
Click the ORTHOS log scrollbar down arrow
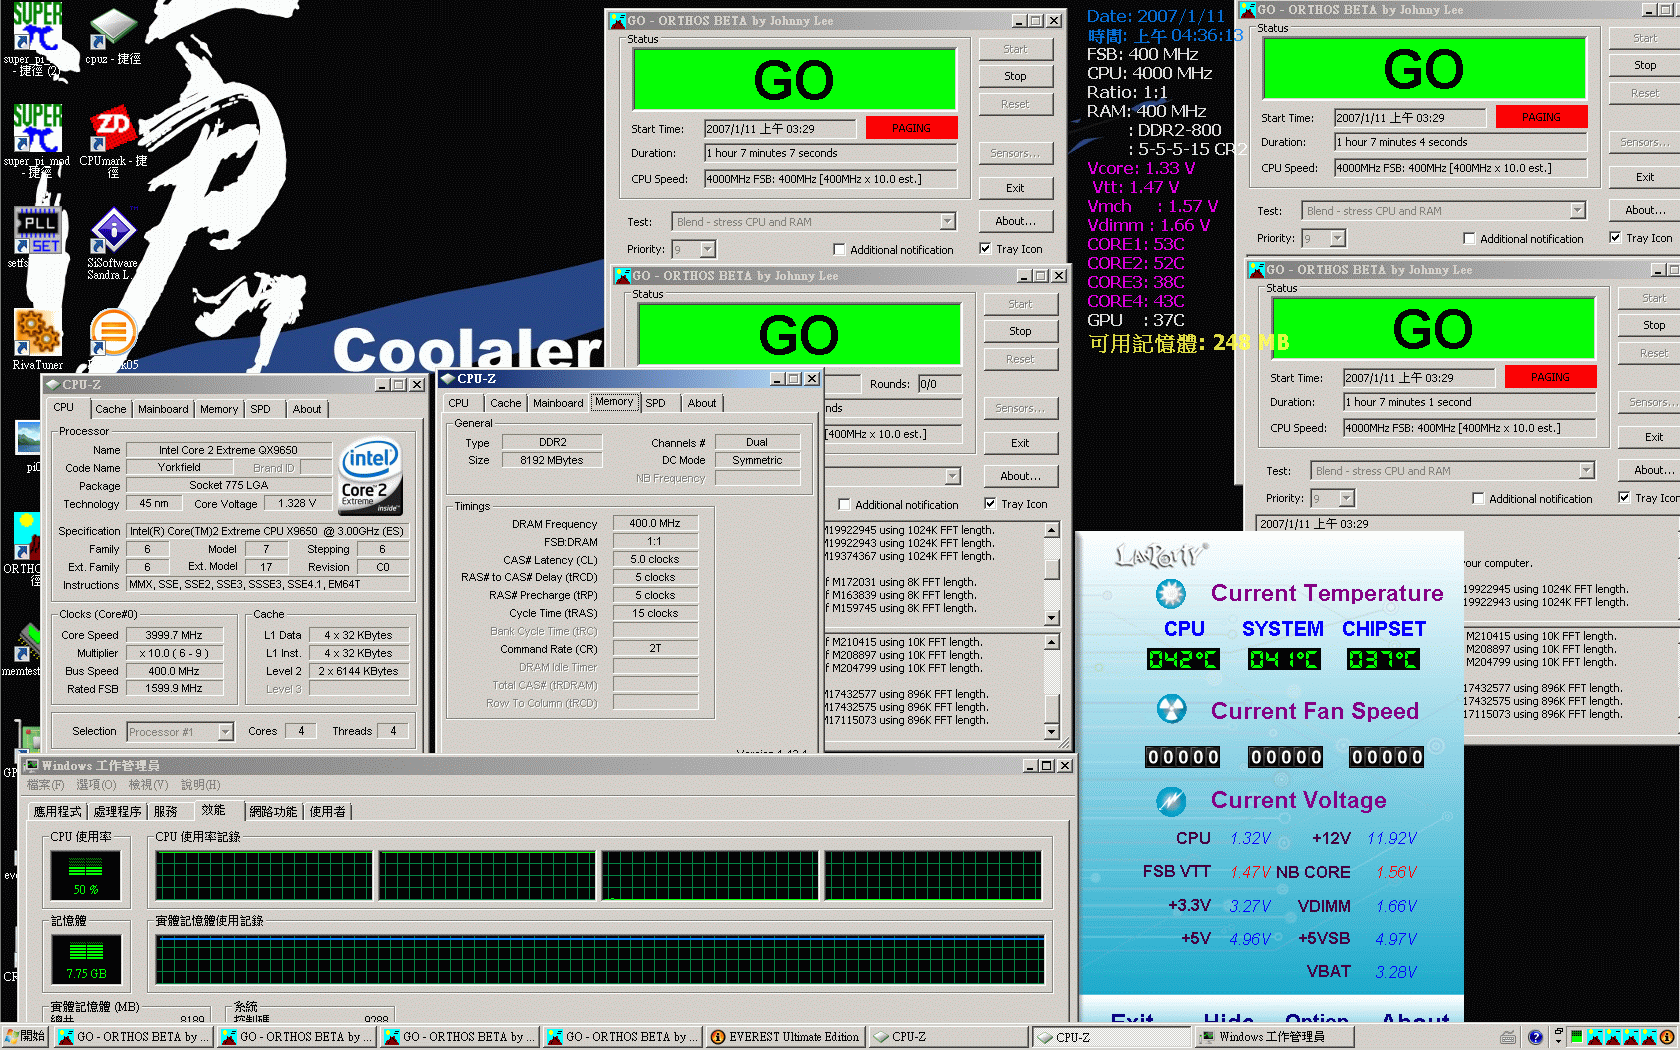pos(1051,732)
